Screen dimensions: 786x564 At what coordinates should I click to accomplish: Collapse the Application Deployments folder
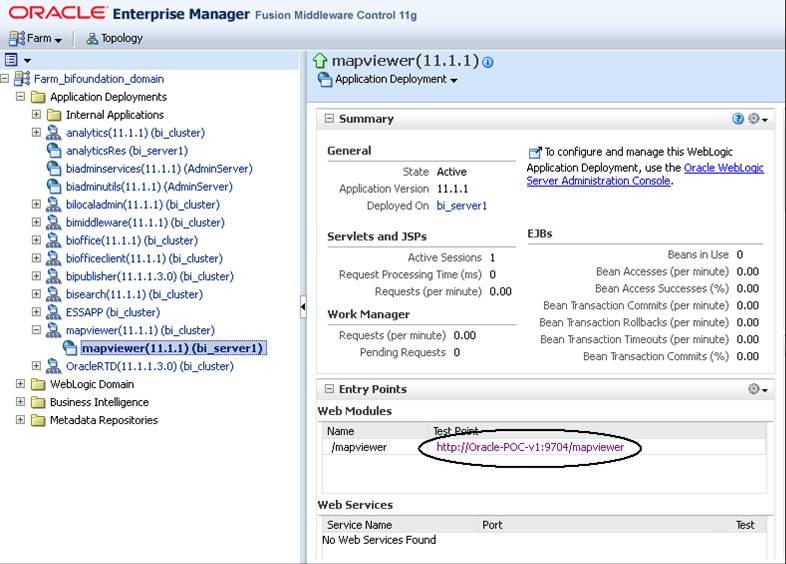(x=21, y=96)
